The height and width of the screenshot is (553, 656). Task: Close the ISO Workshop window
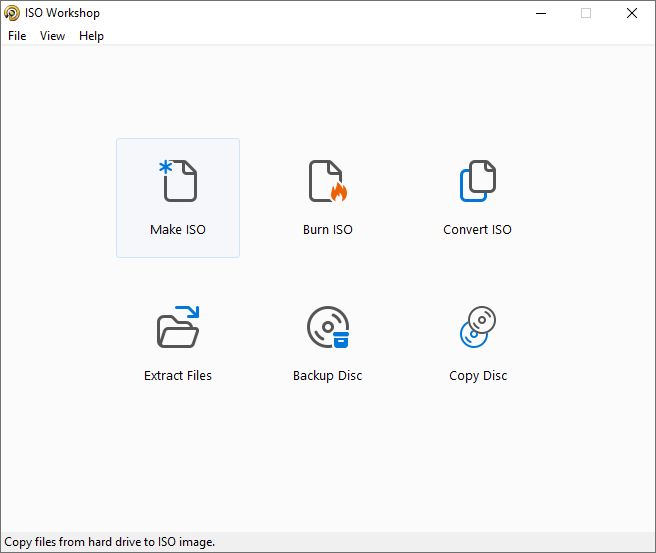tap(632, 13)
